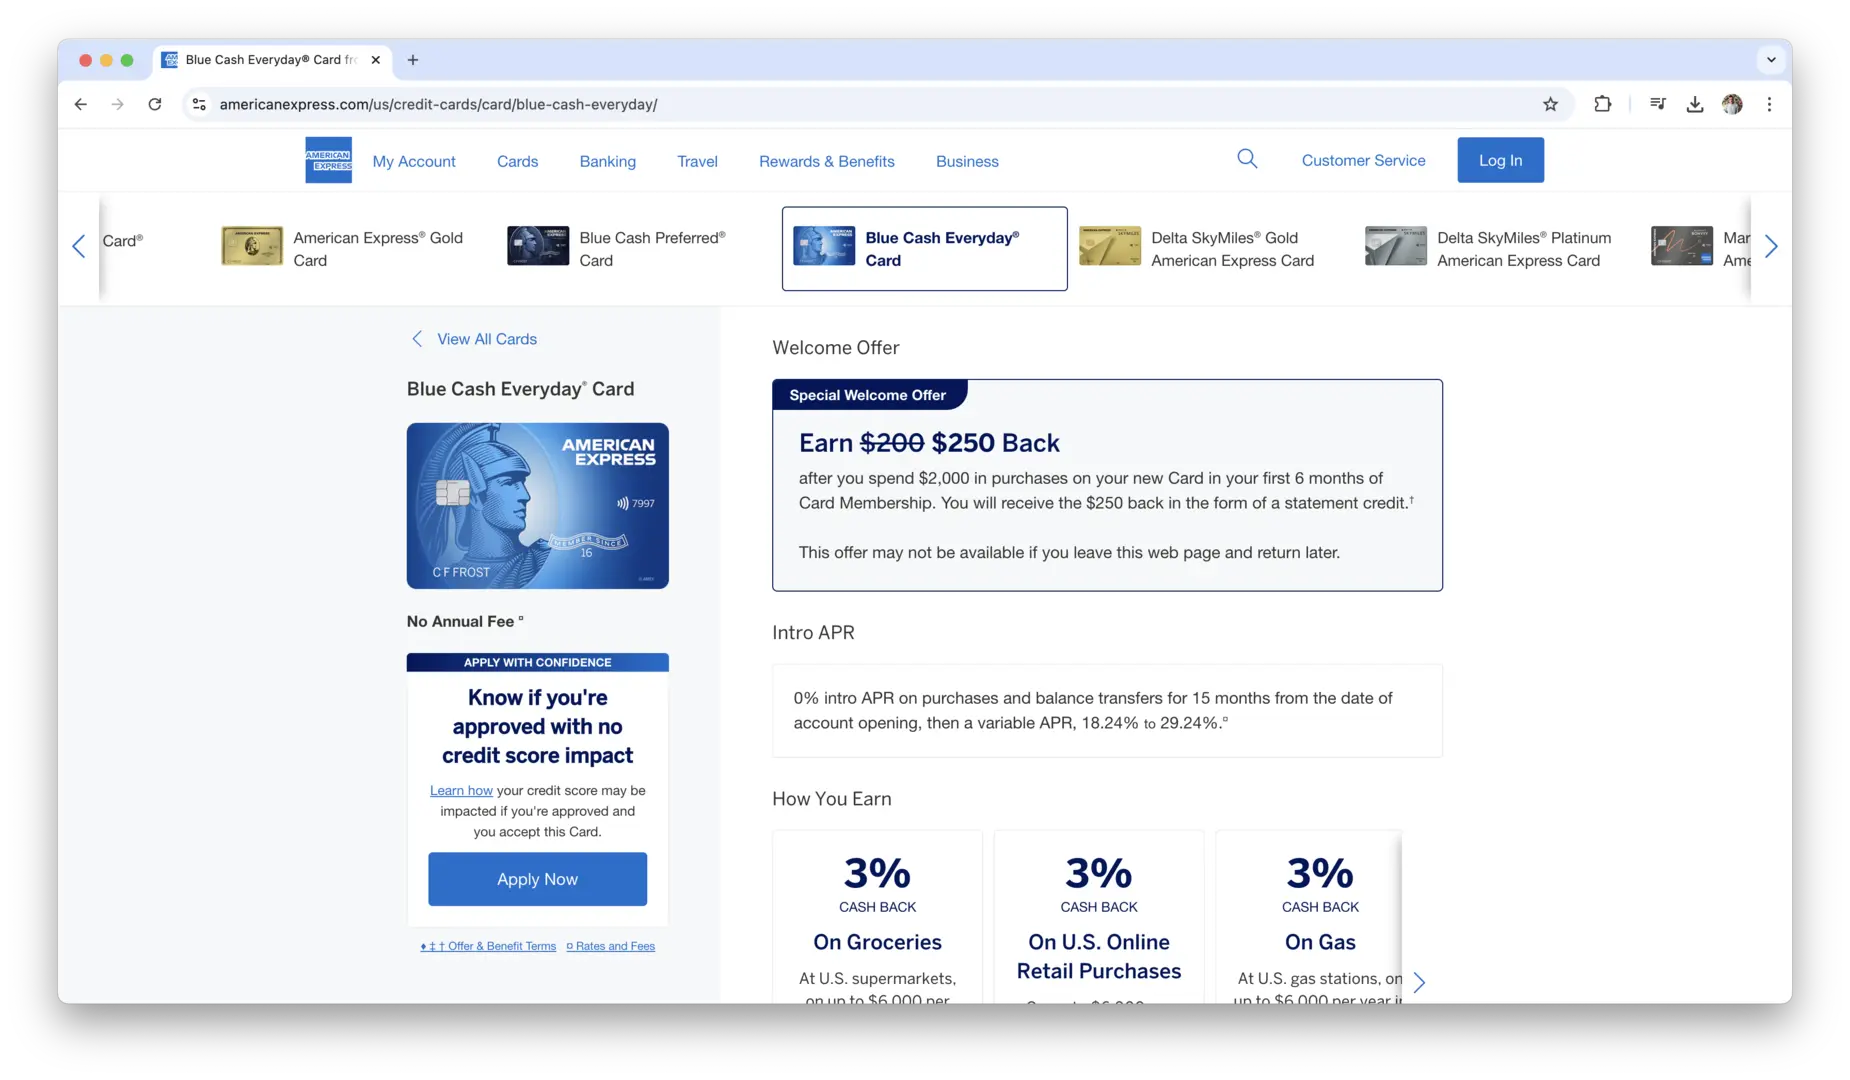This screenshot has width=1850, height=1080.
Task: Click the View All Cards link
Action: [x=475, y=339]
